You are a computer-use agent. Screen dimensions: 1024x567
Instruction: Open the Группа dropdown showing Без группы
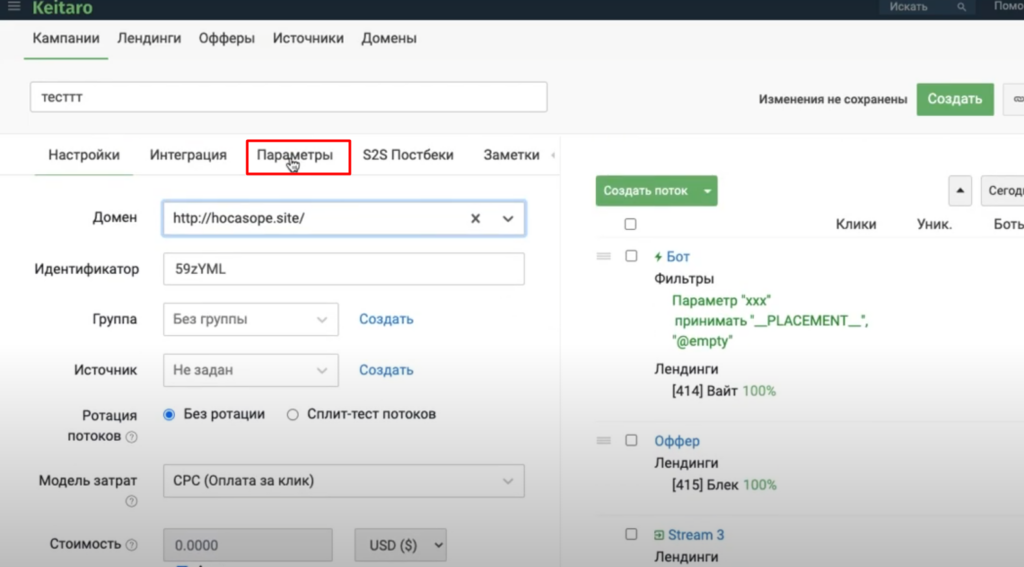[x=250, y=320]
